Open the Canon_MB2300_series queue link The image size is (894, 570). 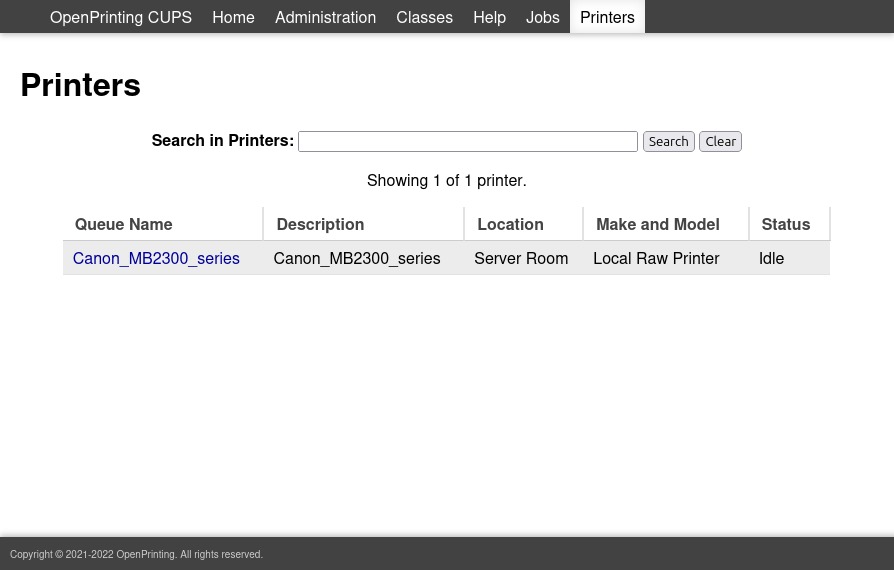click(x=156, y=258)
